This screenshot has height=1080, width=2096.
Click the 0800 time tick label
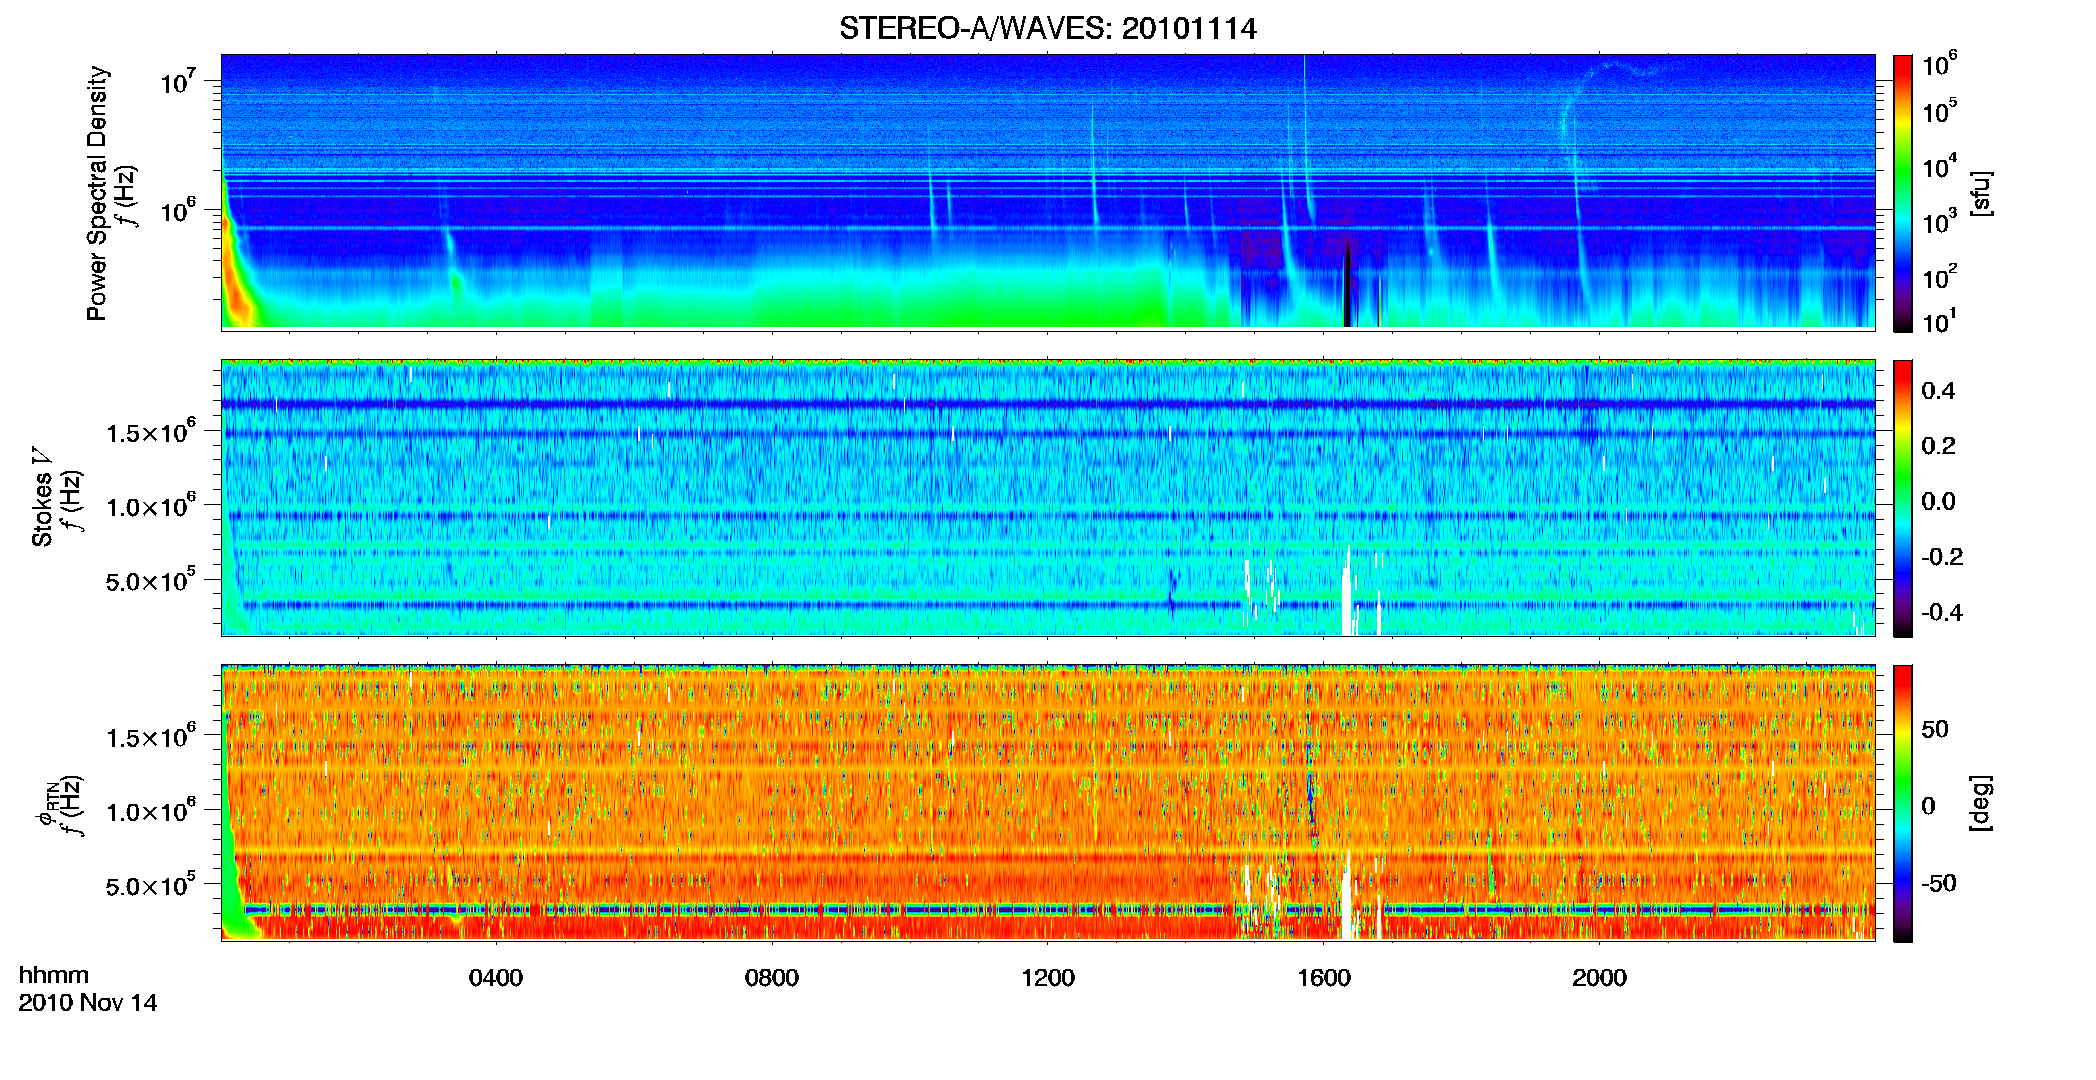click(x=772, y=978)
